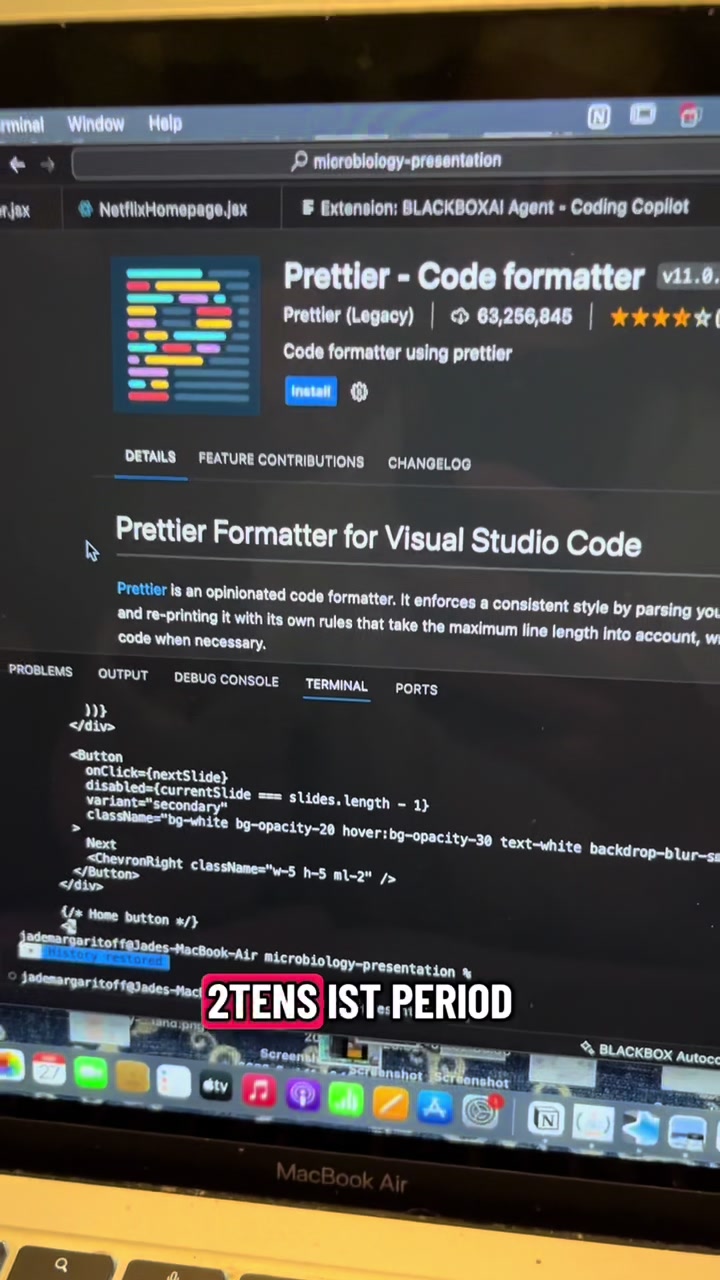Open Music app from the Dock
Image resolution: width=720 pixels, height=1280 pixels.
258,1090
